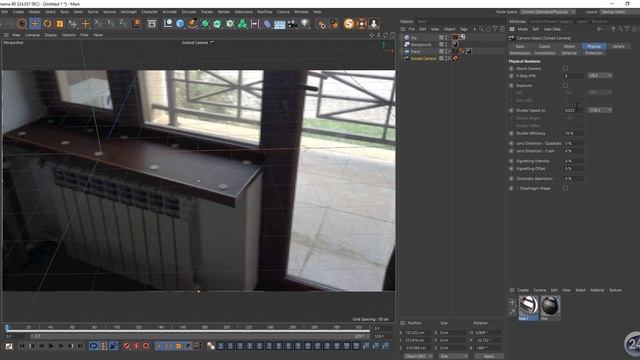This screenshot has width=640, height=360.
Task: Select Background object in Objects manager
Action: [x=420, y=44]
